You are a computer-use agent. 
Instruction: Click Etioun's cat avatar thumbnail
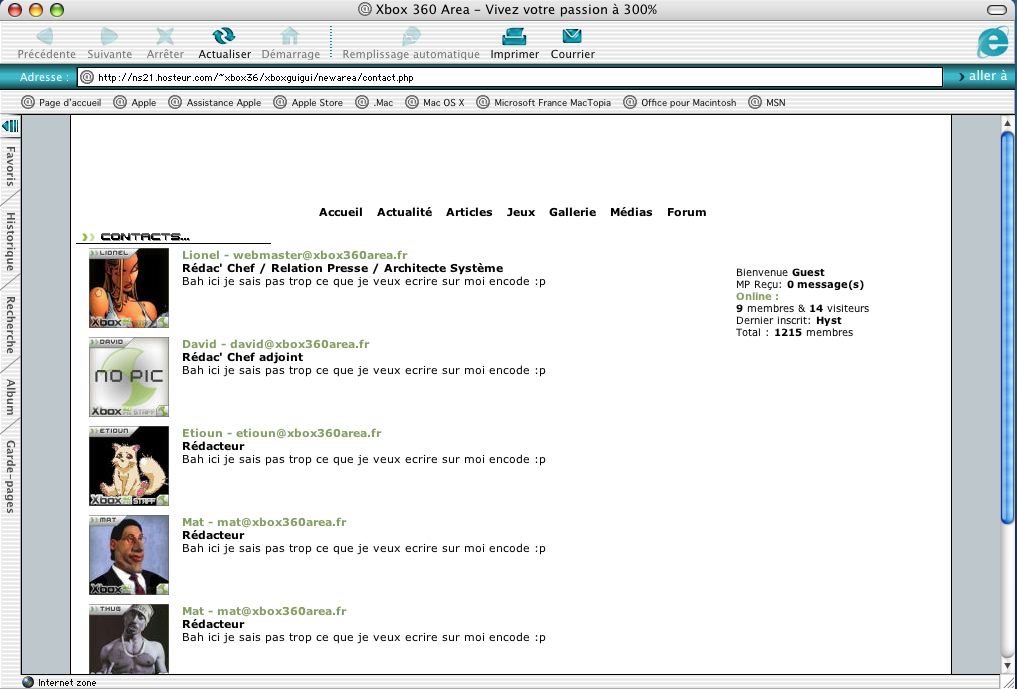tap(129, 466)
